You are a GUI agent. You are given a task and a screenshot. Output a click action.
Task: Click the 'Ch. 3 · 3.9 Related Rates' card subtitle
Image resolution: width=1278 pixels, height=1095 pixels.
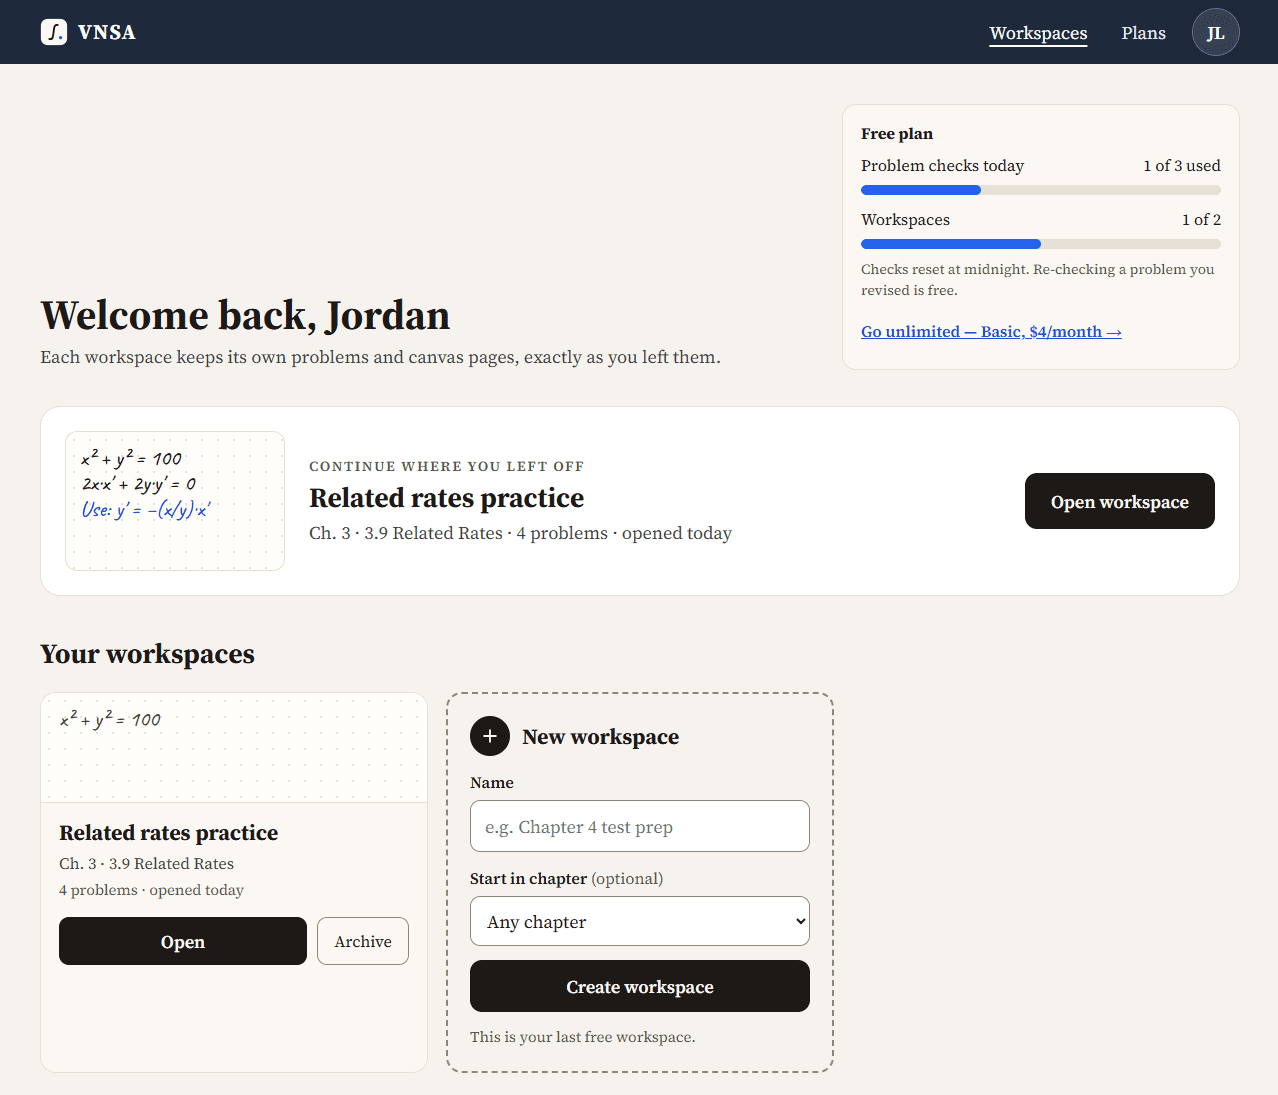point(146,864)
